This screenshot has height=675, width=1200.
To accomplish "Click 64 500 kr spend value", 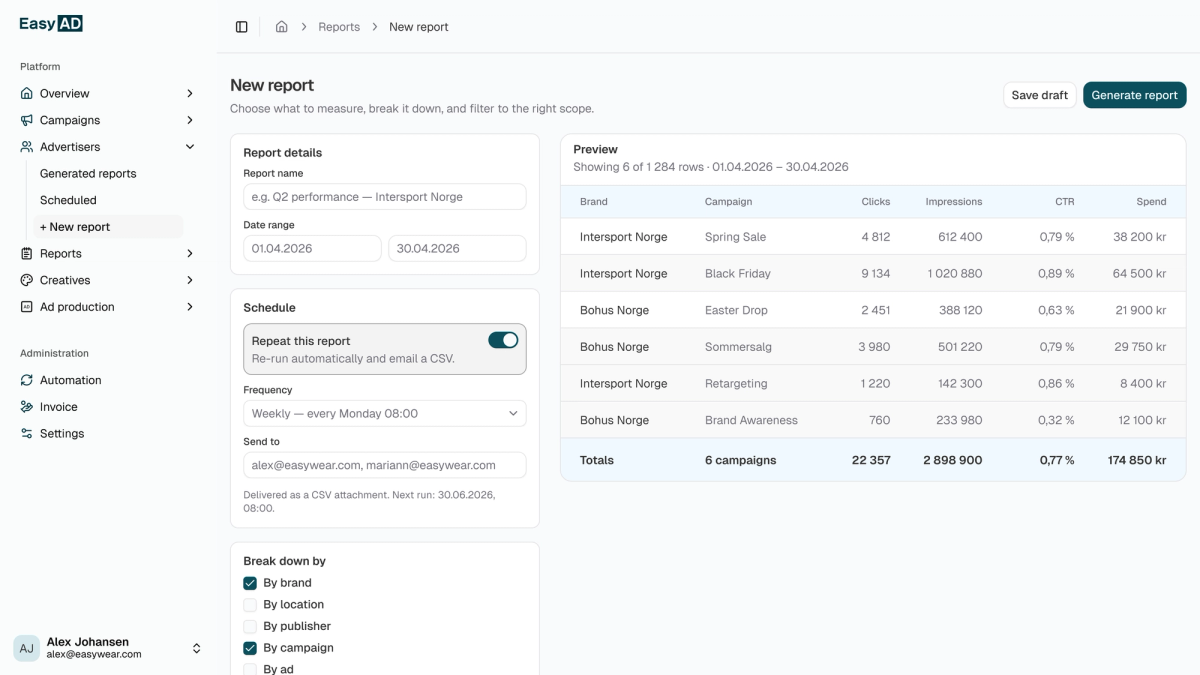I will point(1140,274).
